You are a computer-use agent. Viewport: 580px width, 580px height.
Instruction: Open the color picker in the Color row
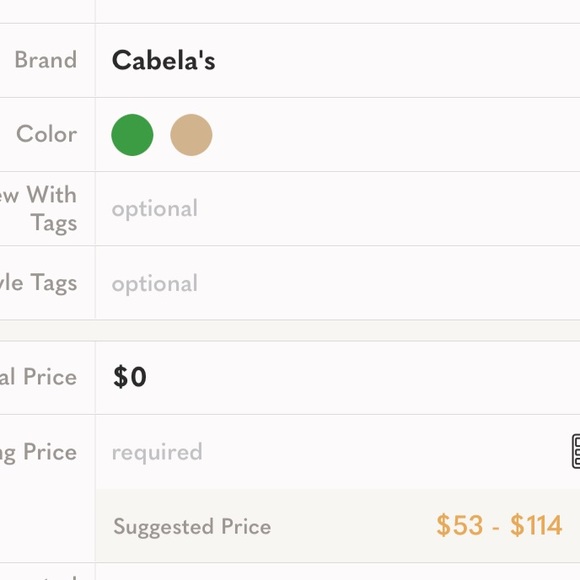tap(338, 135)
